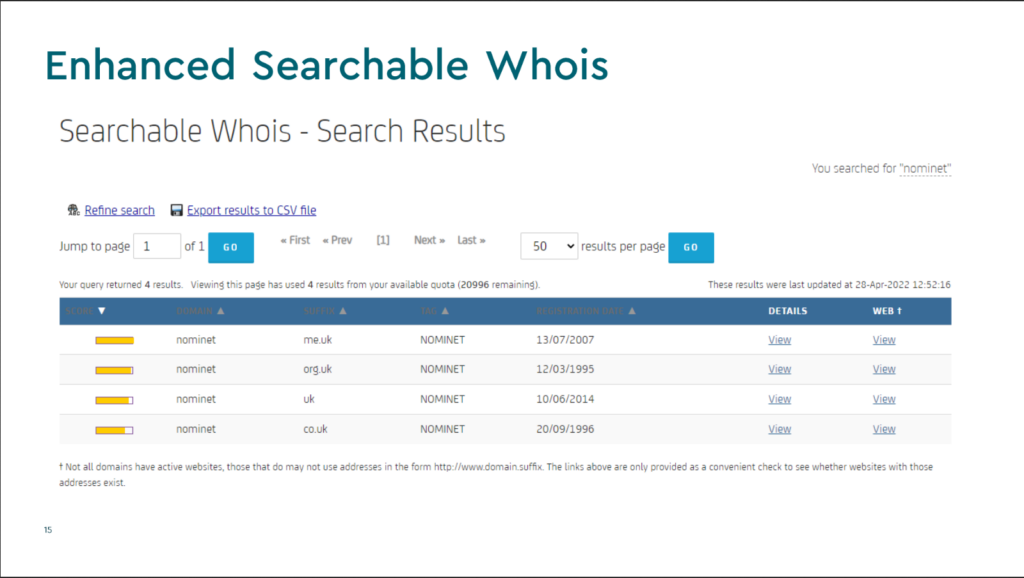Open web View link for nominet co.uk

point(884,429)
